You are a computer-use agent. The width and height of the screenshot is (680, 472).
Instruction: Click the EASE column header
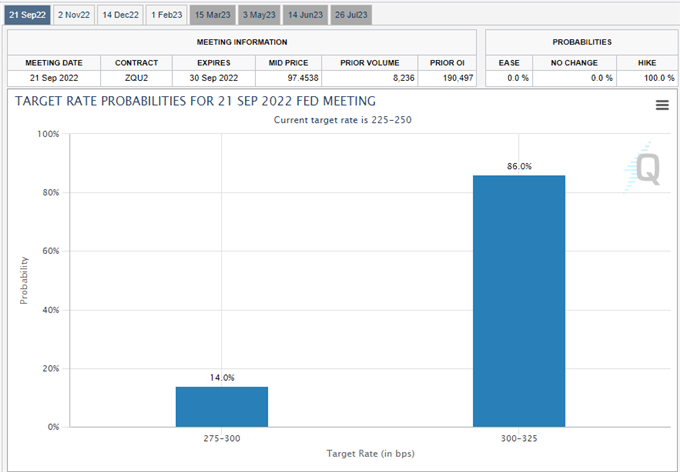click(509, 63)
